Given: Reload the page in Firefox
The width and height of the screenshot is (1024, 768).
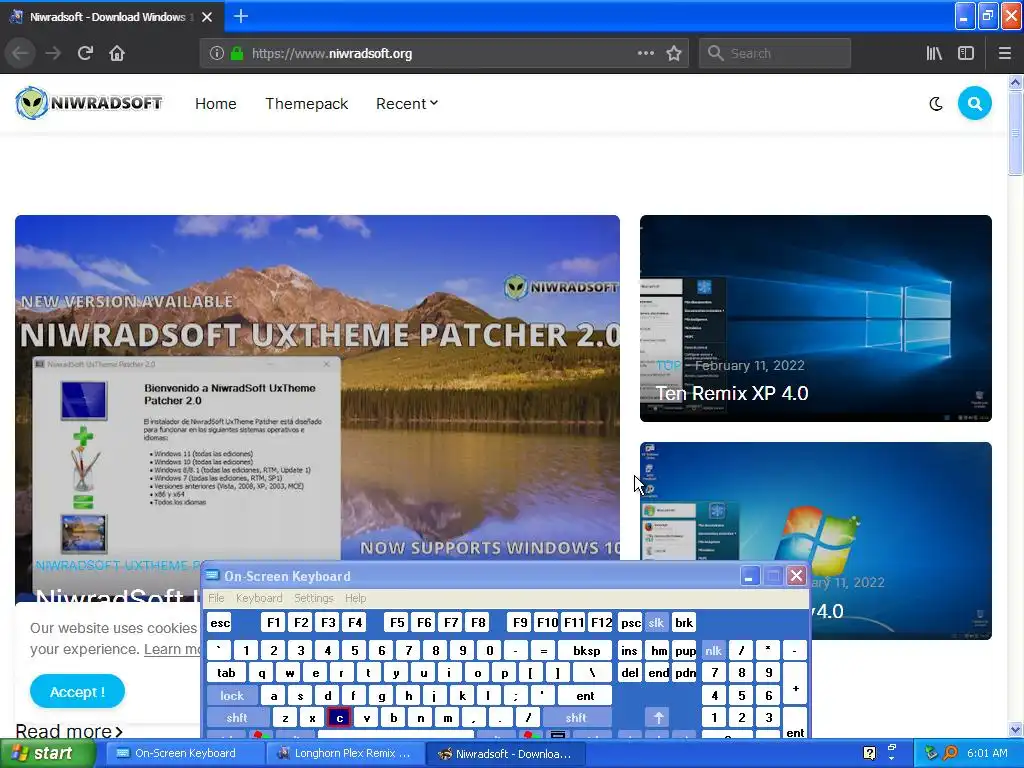Looking at the screenshot, I should [x=85, y=53].
